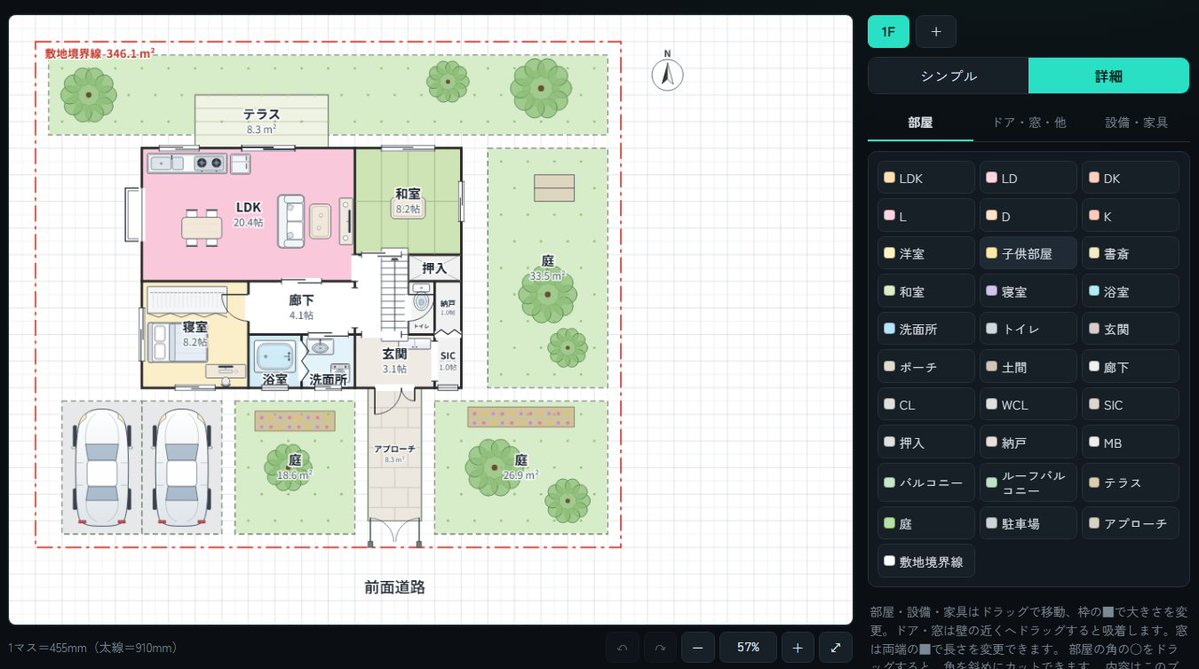This screenshot has height=669, width=1199.
Task: Open the 設備・家具 tab
Action: tap(1136, 122)
